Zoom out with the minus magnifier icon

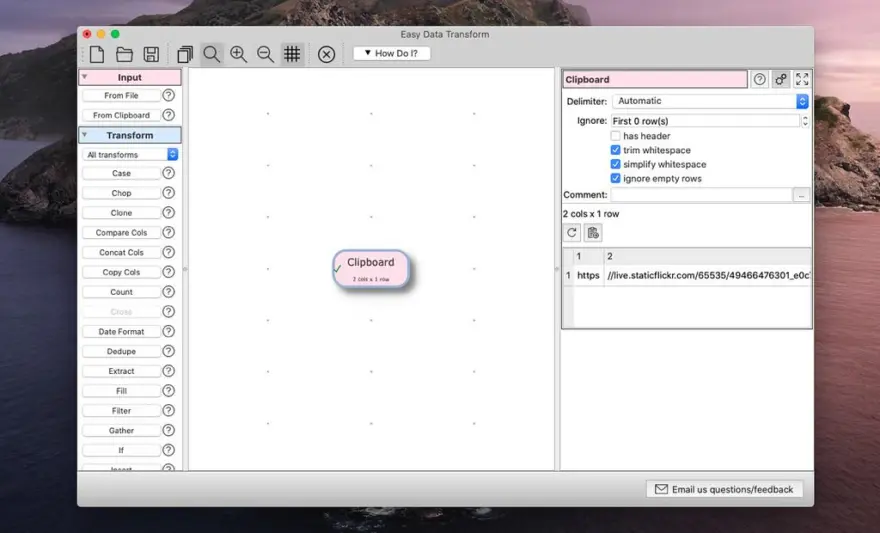coord(265,54)
